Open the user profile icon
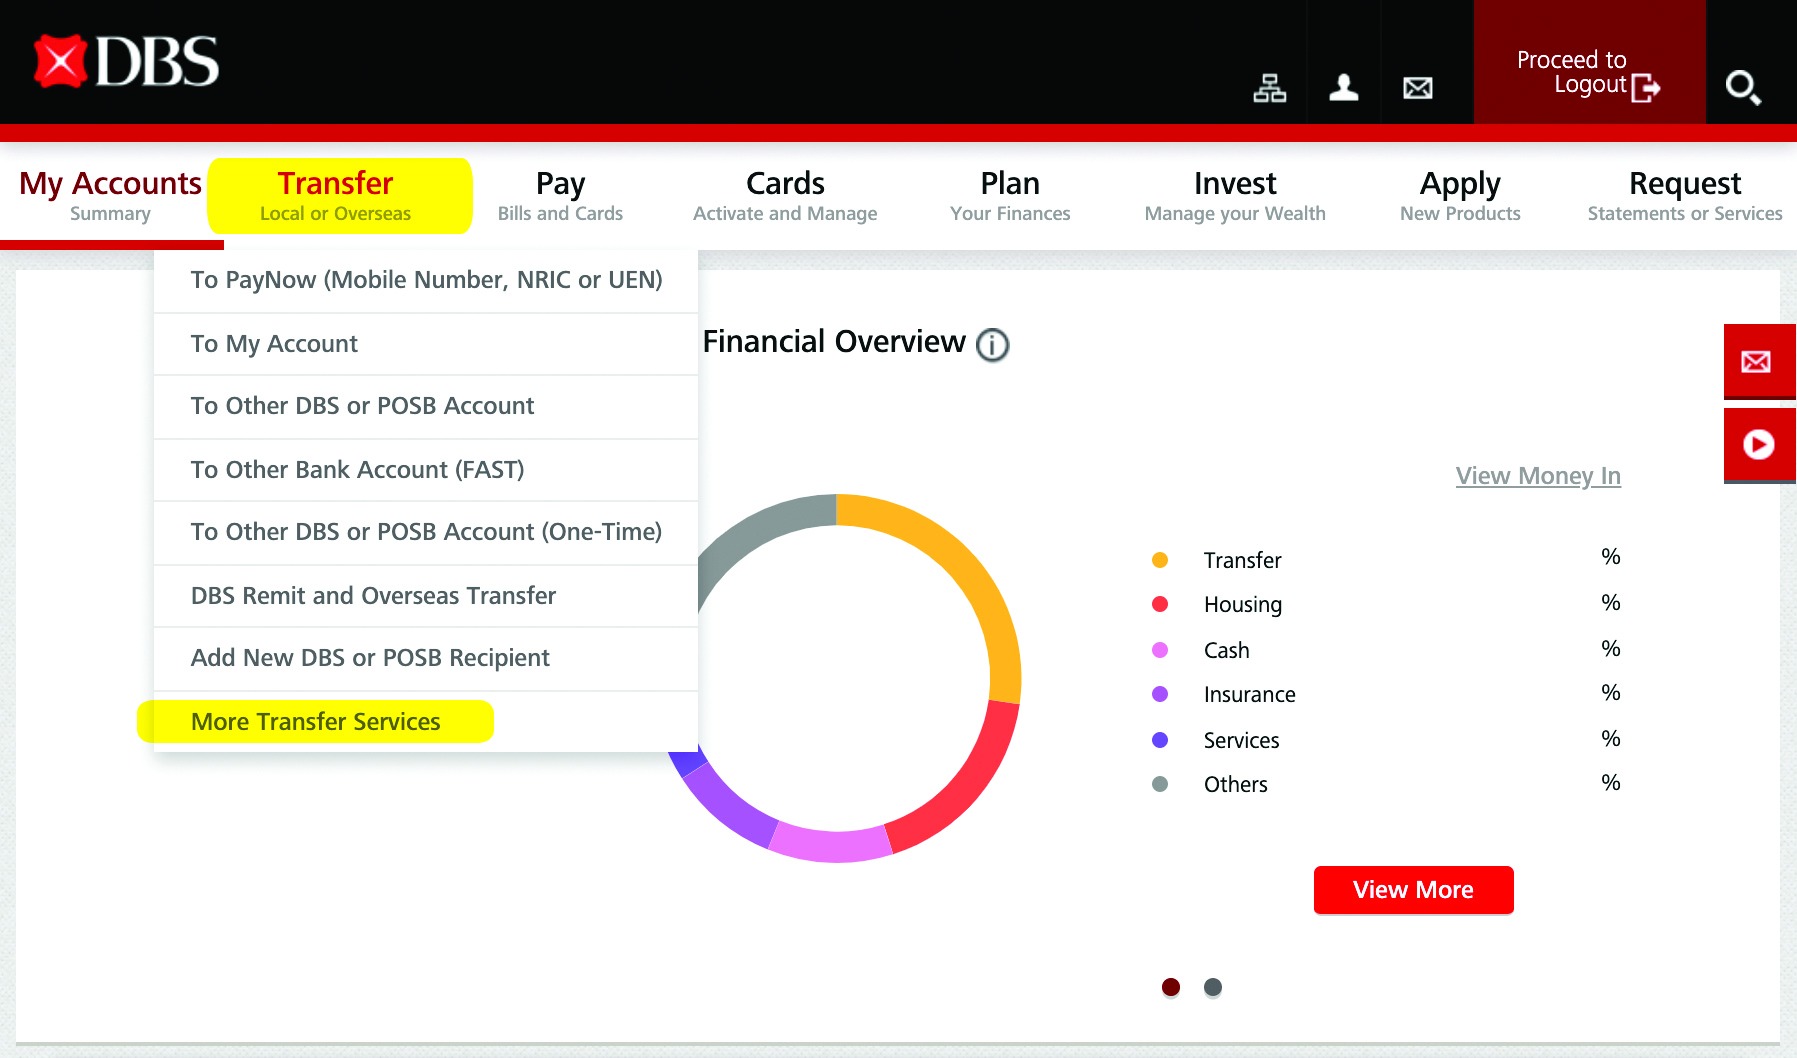 pyautogui.click(x=1343, y=88)
